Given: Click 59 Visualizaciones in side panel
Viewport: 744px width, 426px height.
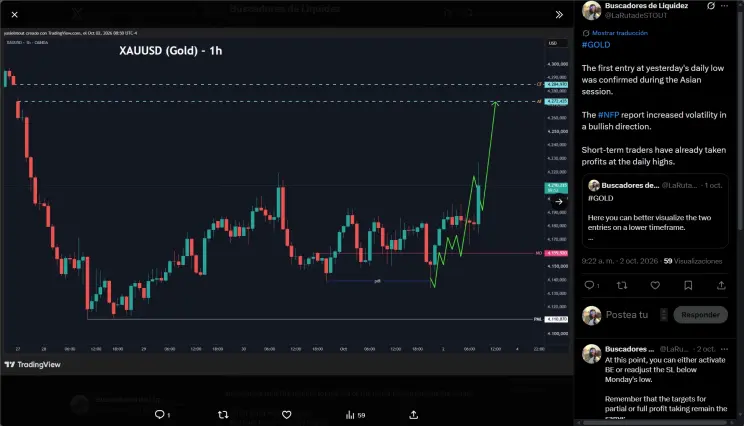Looking at the screenshot, I should (x=693, y=261).
